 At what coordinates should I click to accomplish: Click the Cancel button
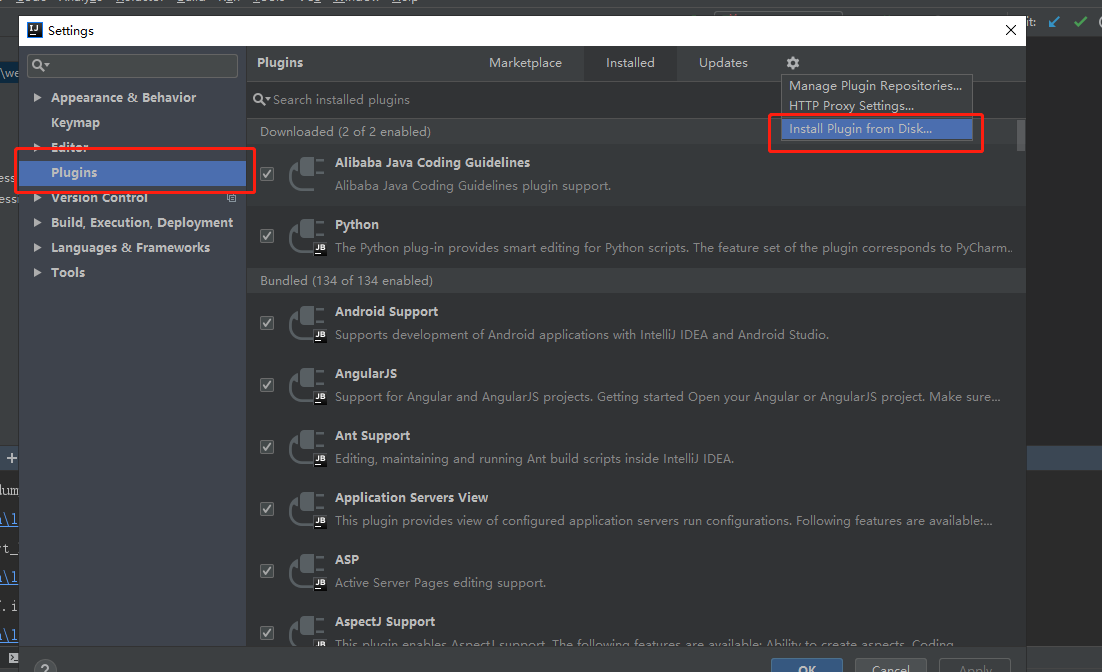[890, 666]
